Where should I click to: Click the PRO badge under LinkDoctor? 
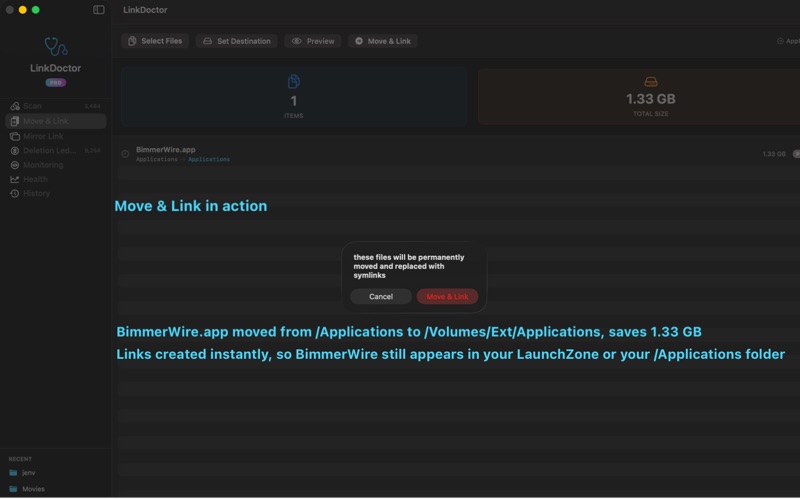pos(56,83)
